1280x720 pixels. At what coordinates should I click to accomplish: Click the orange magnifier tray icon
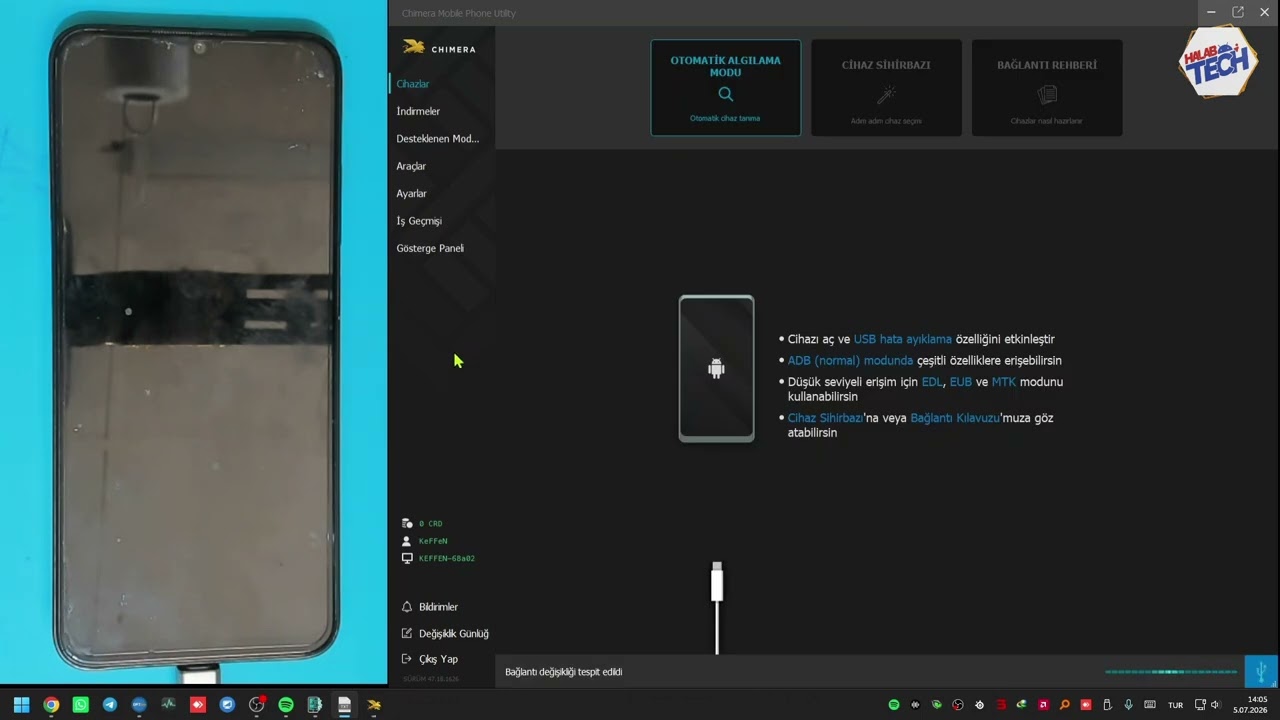point(1064,705)
